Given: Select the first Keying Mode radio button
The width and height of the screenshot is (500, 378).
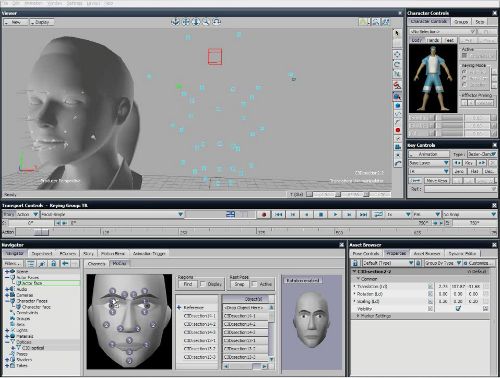Looking at the screenshot, I should 464,72.
